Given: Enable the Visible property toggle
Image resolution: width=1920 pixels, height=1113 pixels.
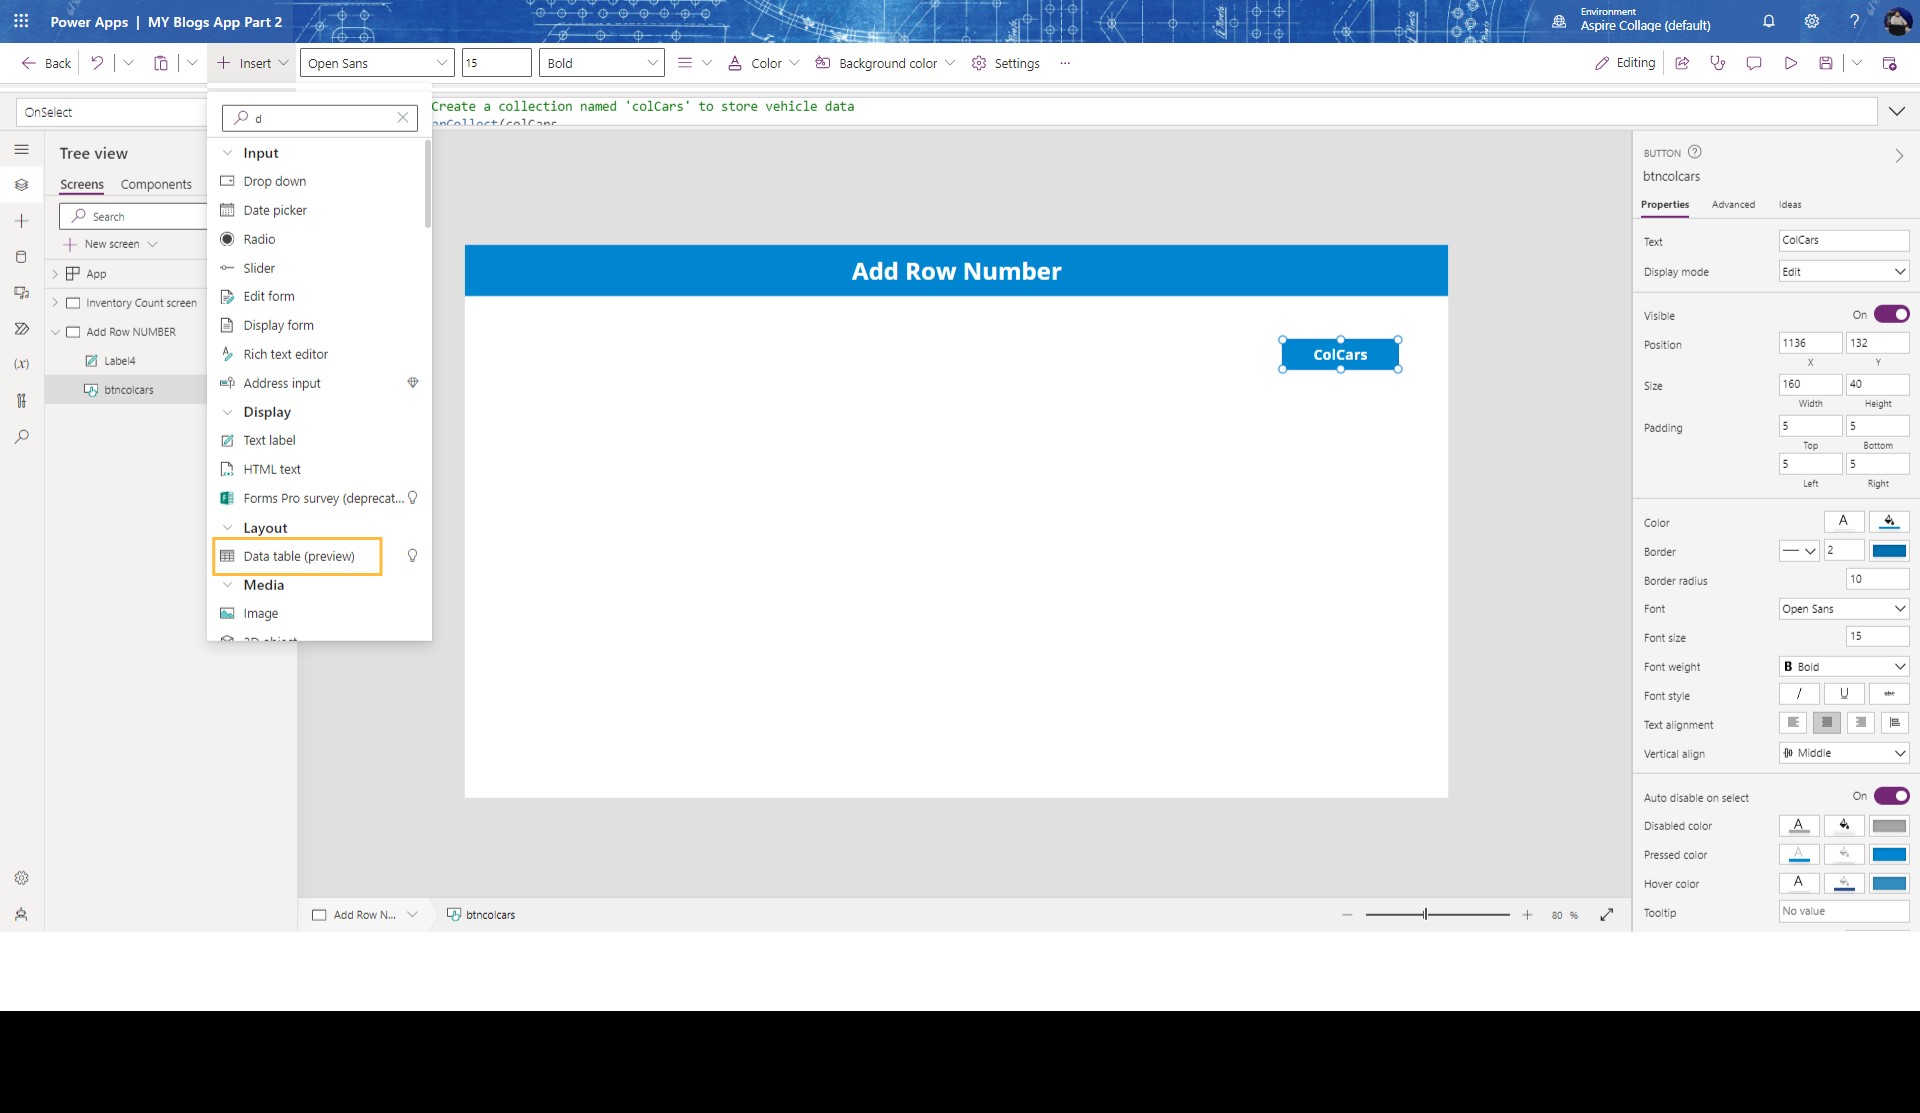Looking at the screenshot, I should 1891,313.
